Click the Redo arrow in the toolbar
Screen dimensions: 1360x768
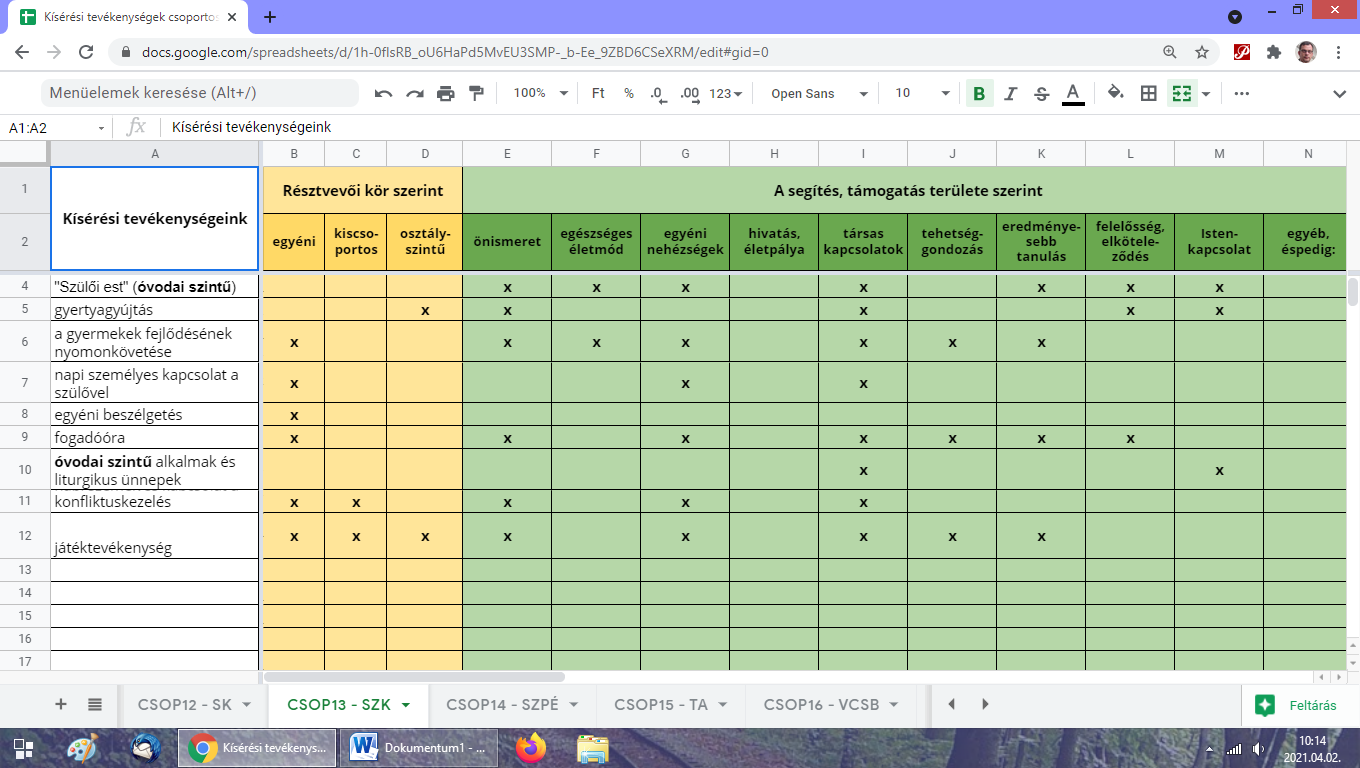414,93
